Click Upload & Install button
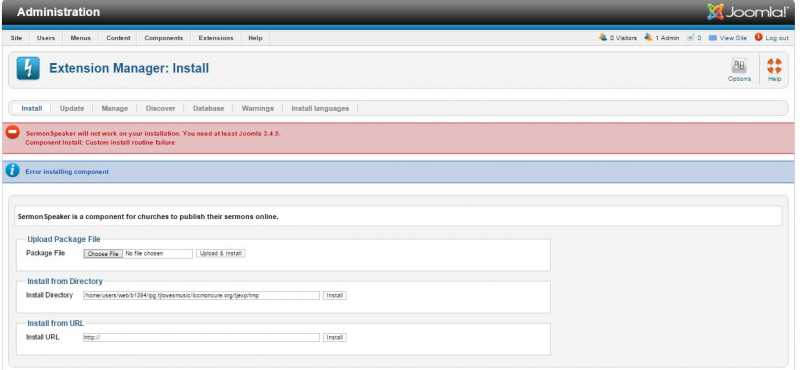Screen dimensions: 800x370 [x=221, y=253]
